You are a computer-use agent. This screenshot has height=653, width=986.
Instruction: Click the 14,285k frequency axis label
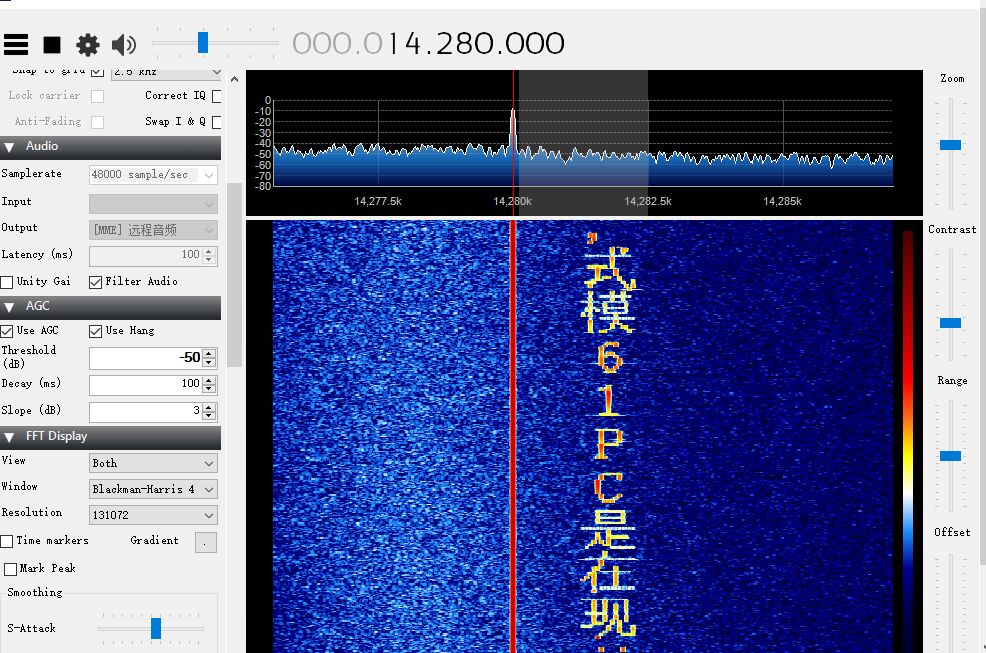point(782,201)
